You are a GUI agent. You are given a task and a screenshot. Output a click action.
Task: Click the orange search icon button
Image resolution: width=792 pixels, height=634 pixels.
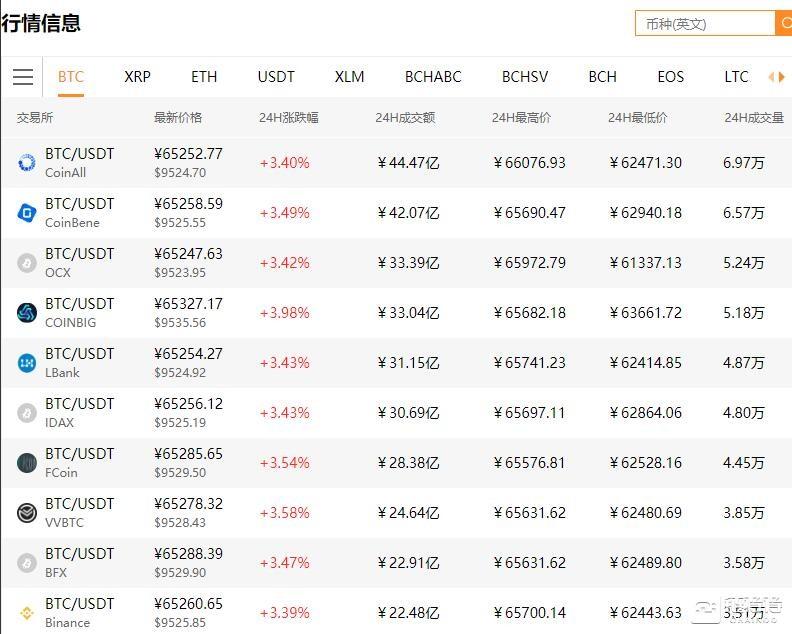click(x=784, y=23)
